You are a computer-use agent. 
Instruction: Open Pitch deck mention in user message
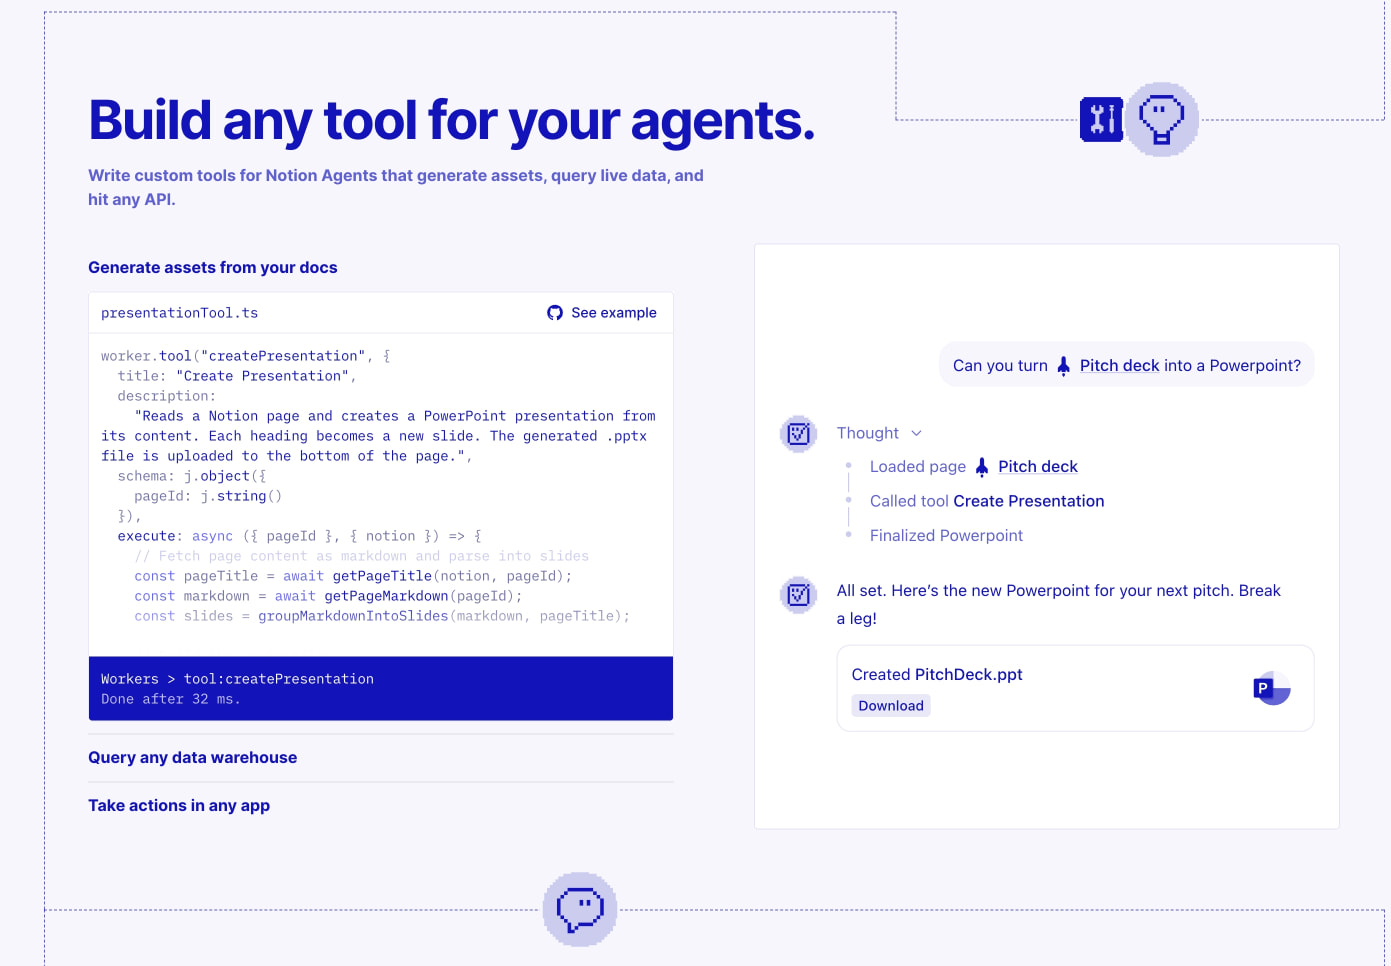(1120, 366)
